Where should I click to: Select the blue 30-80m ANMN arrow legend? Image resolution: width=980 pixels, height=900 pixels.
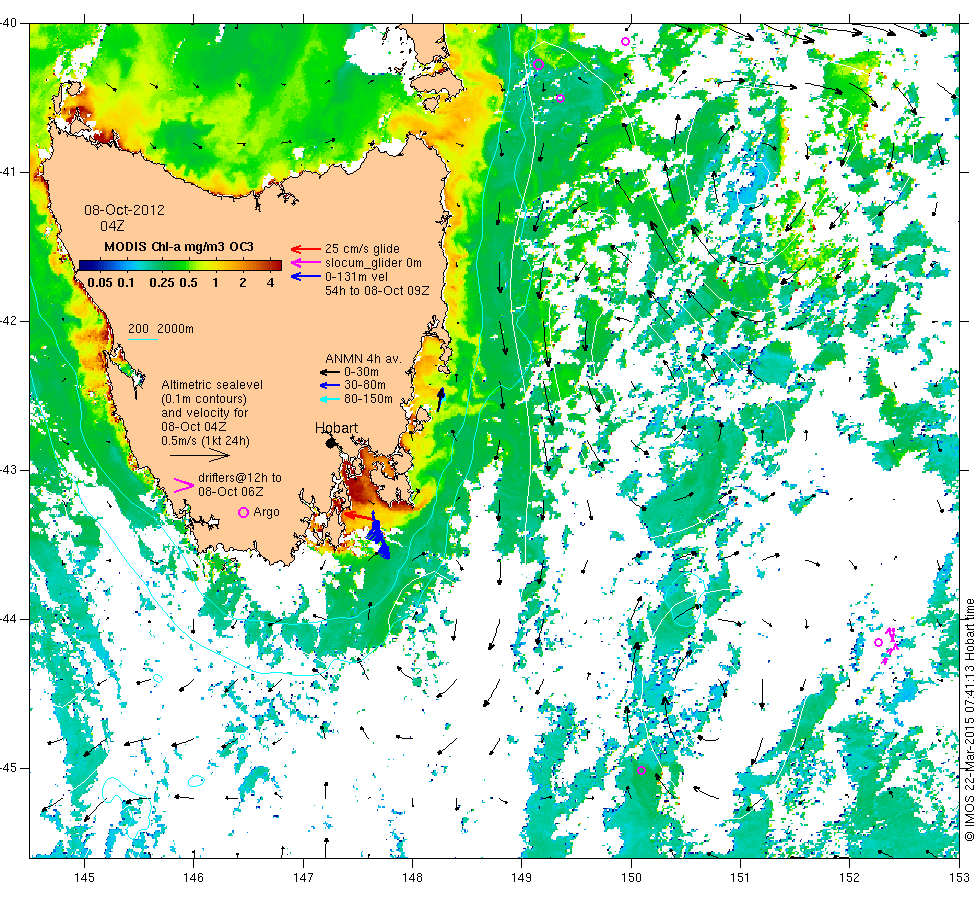329,385
